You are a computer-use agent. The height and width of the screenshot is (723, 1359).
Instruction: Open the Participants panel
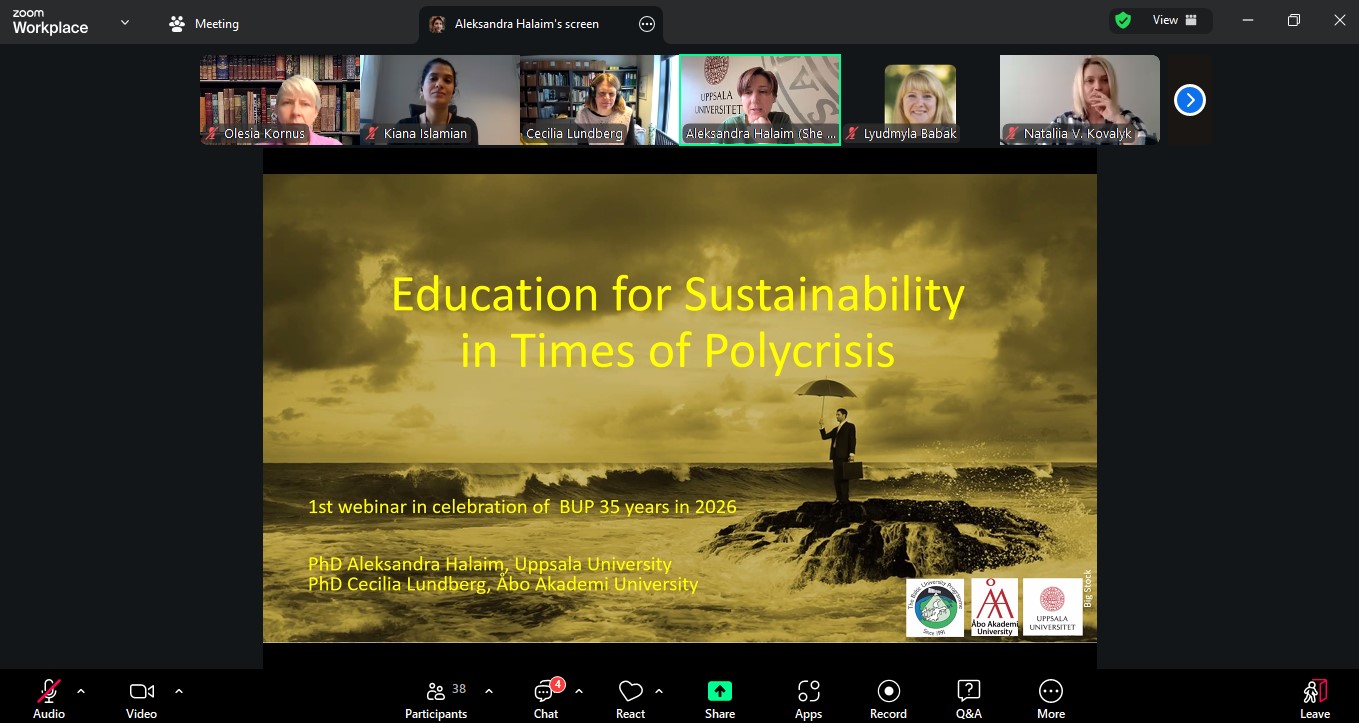pyautogui.click(x=436, y=698)
